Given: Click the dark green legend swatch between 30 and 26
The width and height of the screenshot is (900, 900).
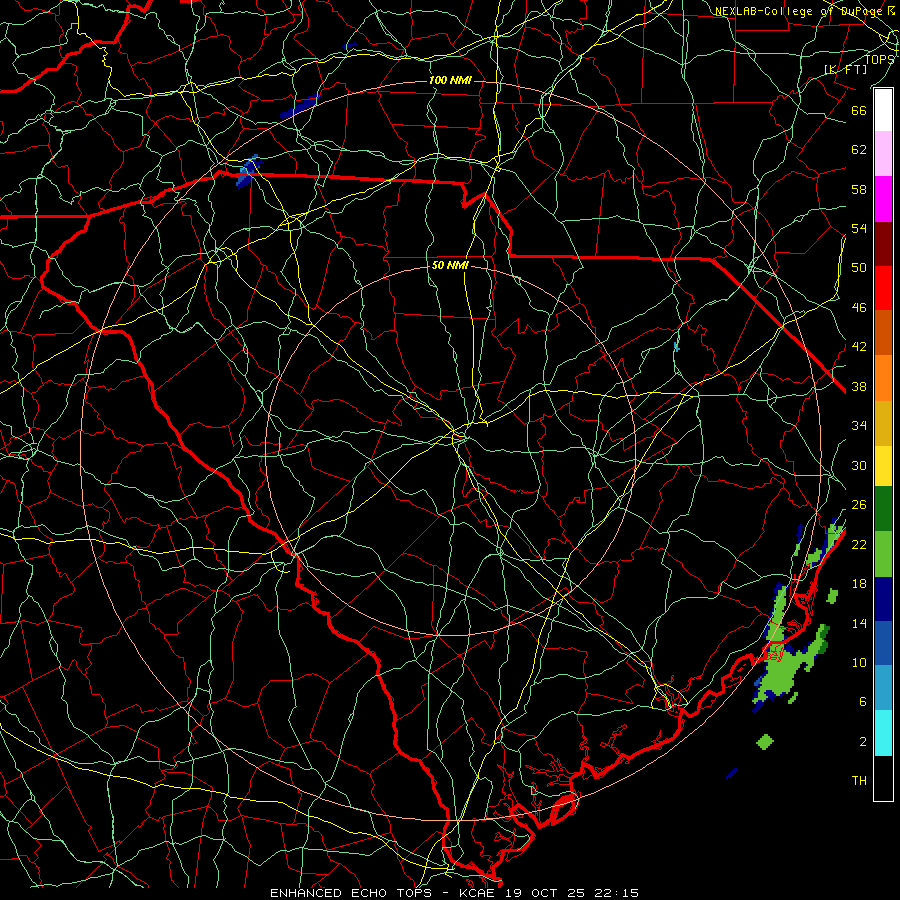Looking at the screenshot, I should coord(883,509).
